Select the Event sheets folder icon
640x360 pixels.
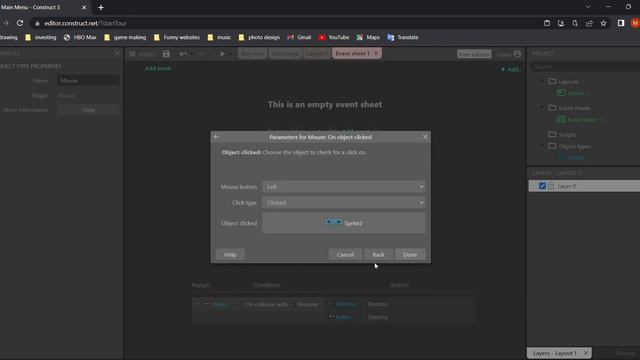point(552,108)
